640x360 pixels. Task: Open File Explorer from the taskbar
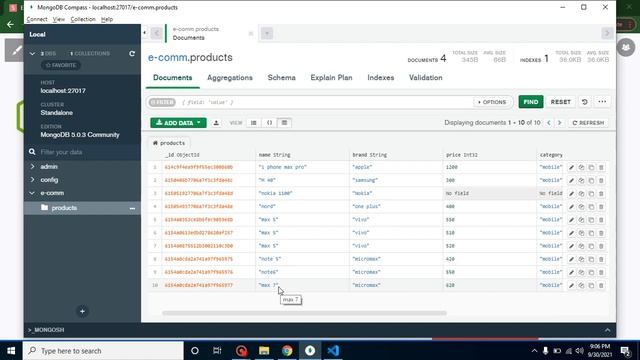coord(264,351)
